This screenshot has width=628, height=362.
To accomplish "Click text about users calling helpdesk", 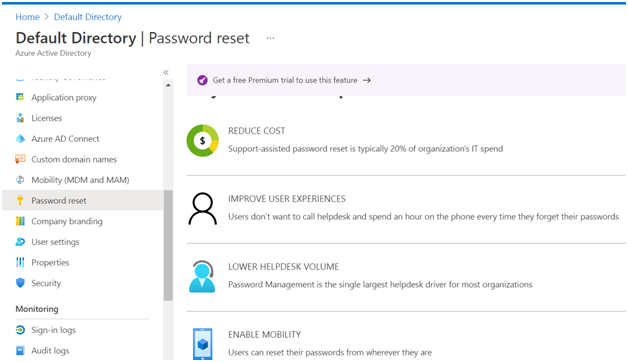I will tap(424, 217).
